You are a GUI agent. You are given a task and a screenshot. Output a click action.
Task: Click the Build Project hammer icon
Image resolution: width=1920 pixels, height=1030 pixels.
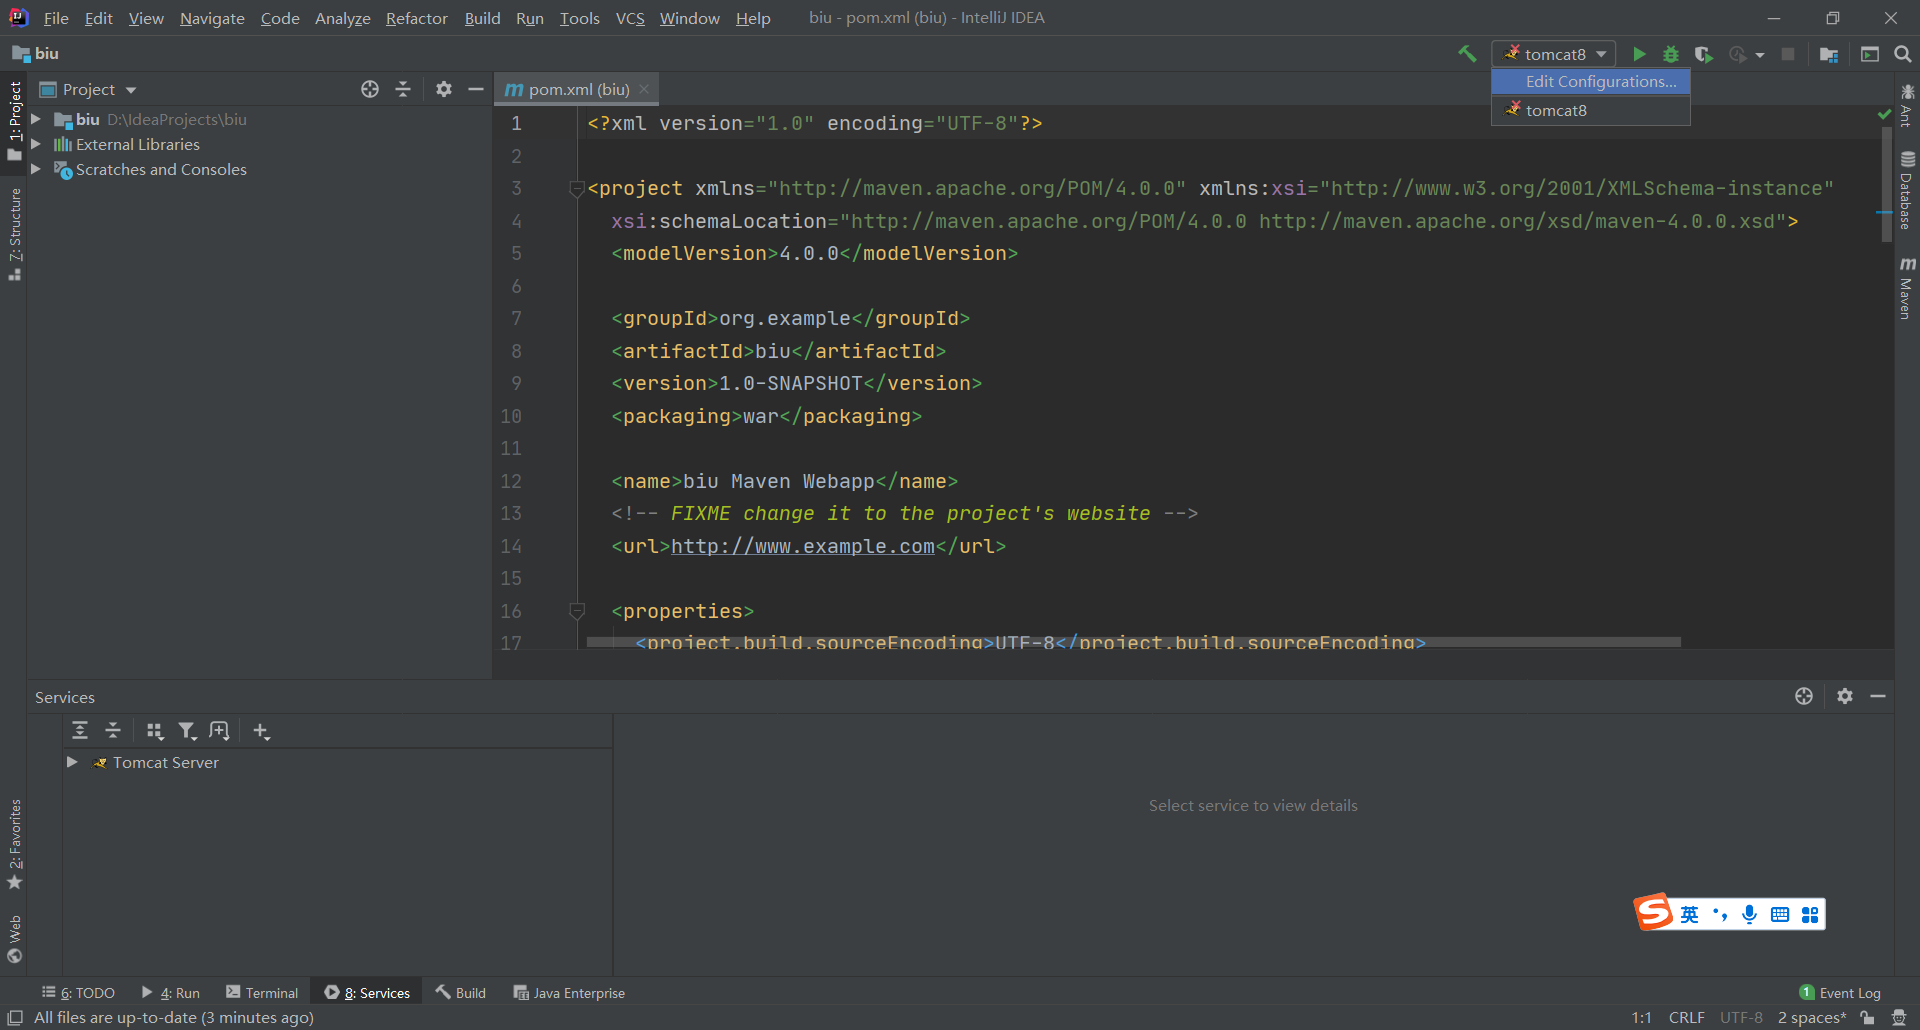(1467, 54)
